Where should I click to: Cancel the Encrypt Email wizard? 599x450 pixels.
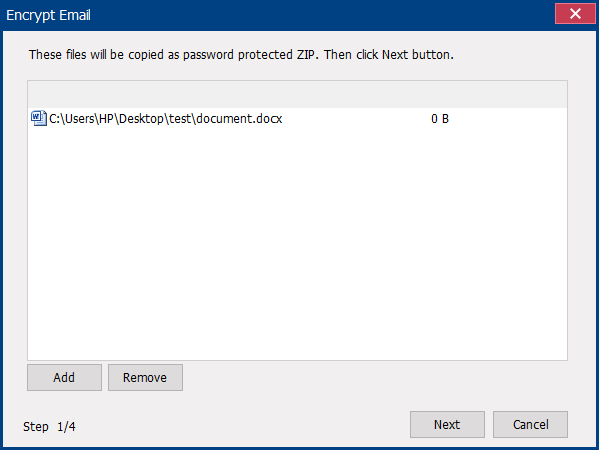[530, 424]
